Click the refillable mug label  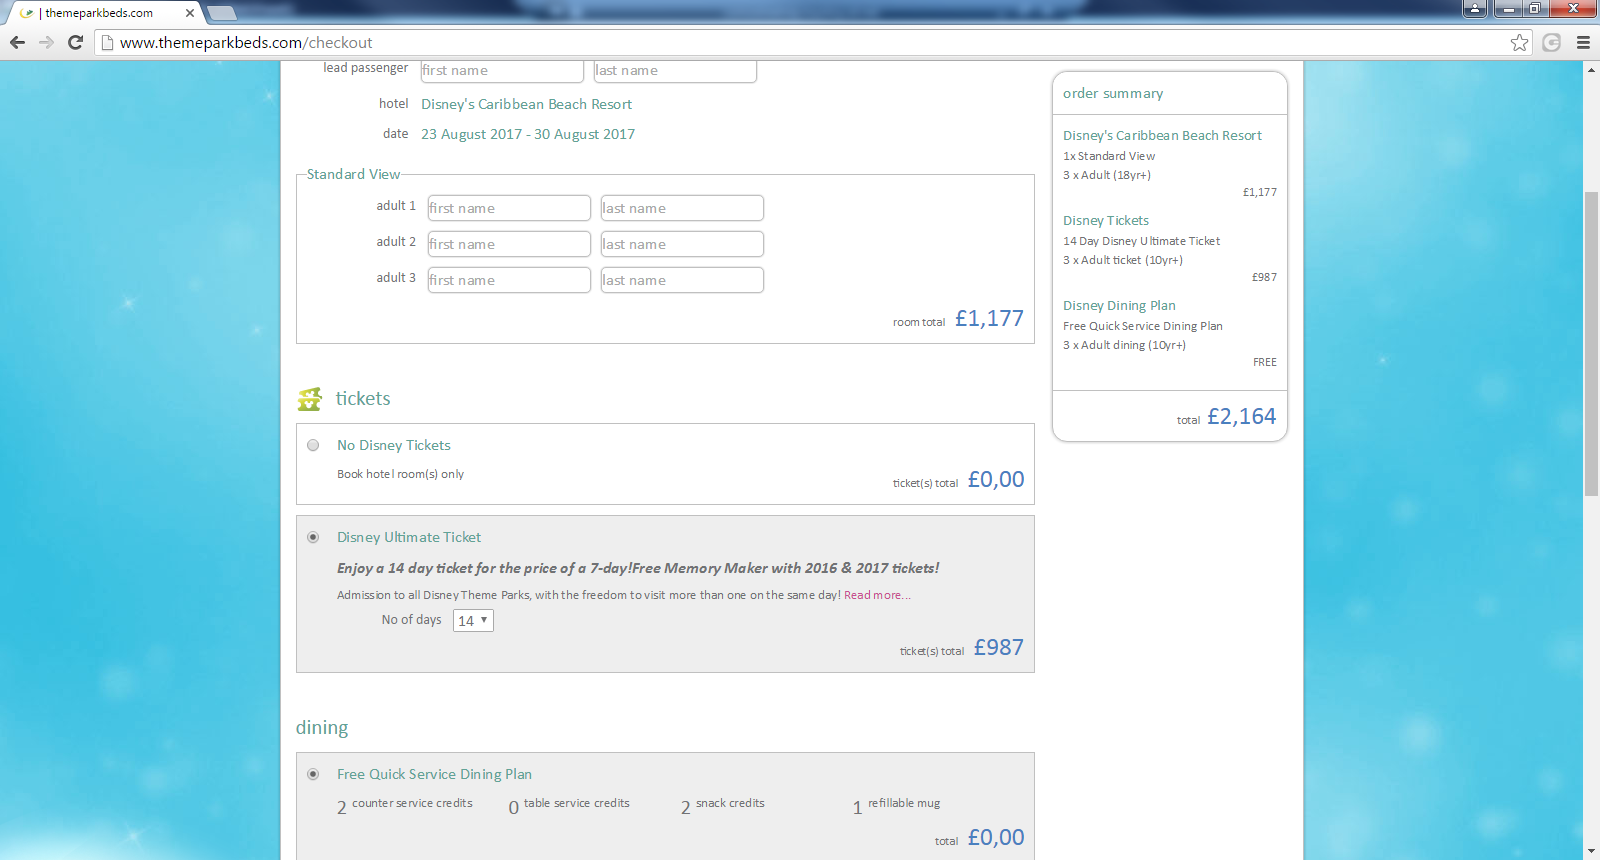(904, 803)
